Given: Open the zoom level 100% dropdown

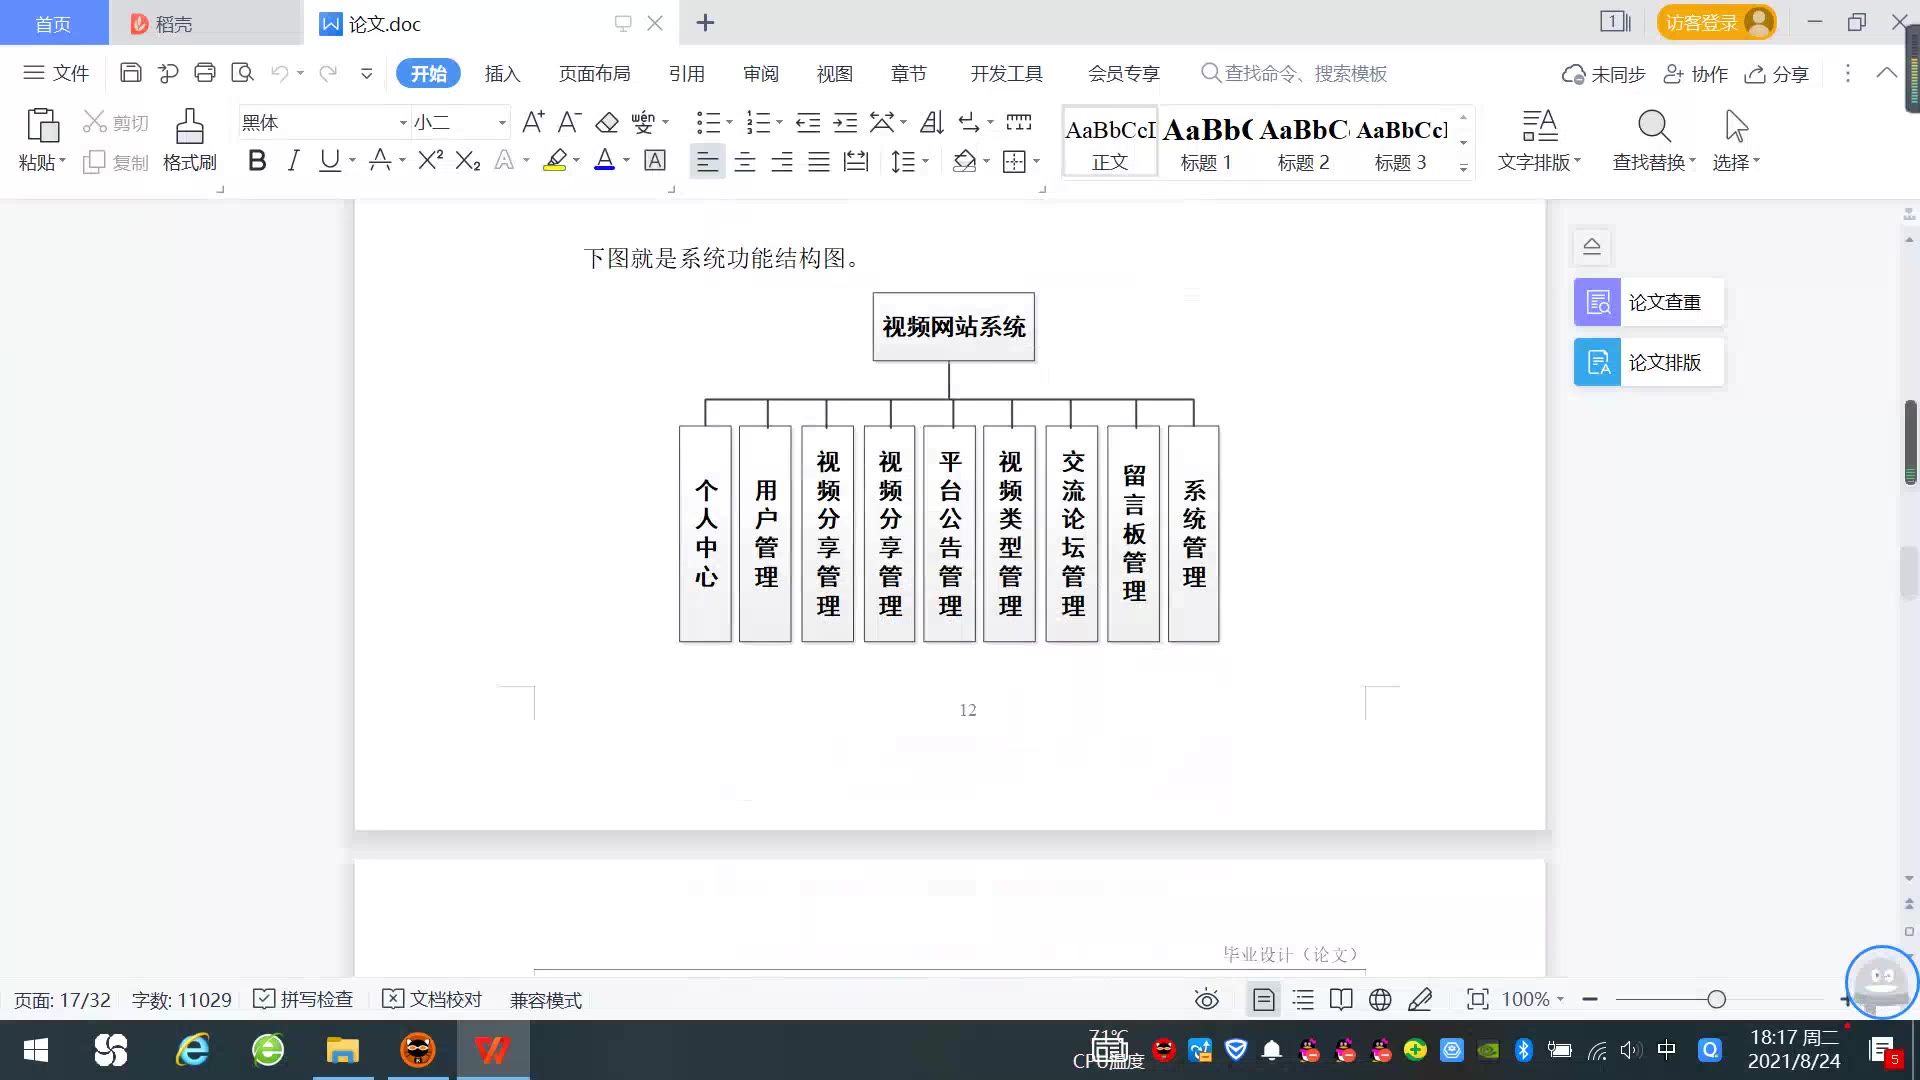Looking at the screenshot, I should pyautogui.click(x=1560, y=999).
